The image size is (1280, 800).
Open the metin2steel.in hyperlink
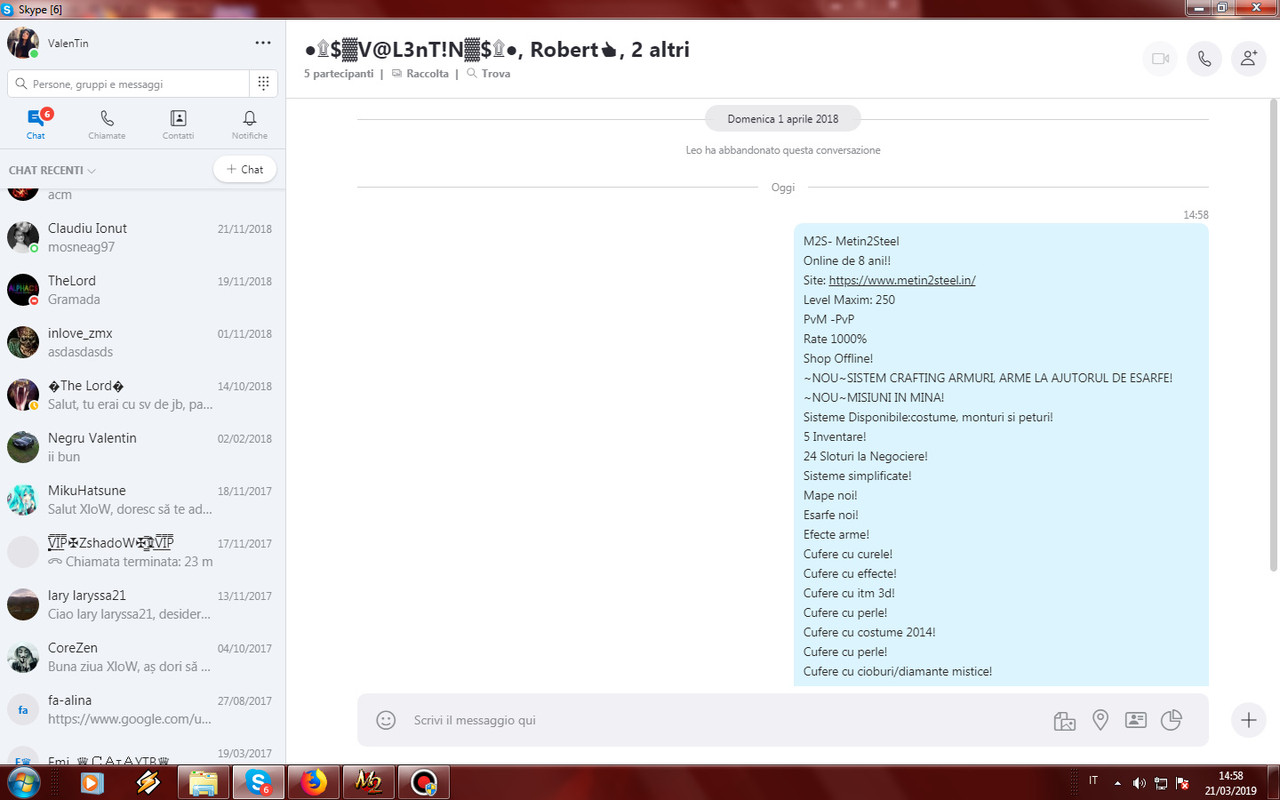click(x=902, y=280)
